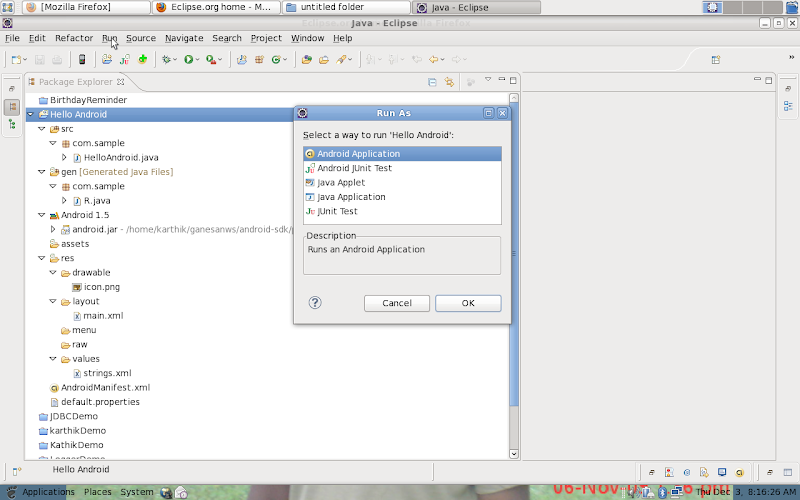800x500 pixels.
Task: Collapse the Hello Android project node
Action: tap(31, 114)
